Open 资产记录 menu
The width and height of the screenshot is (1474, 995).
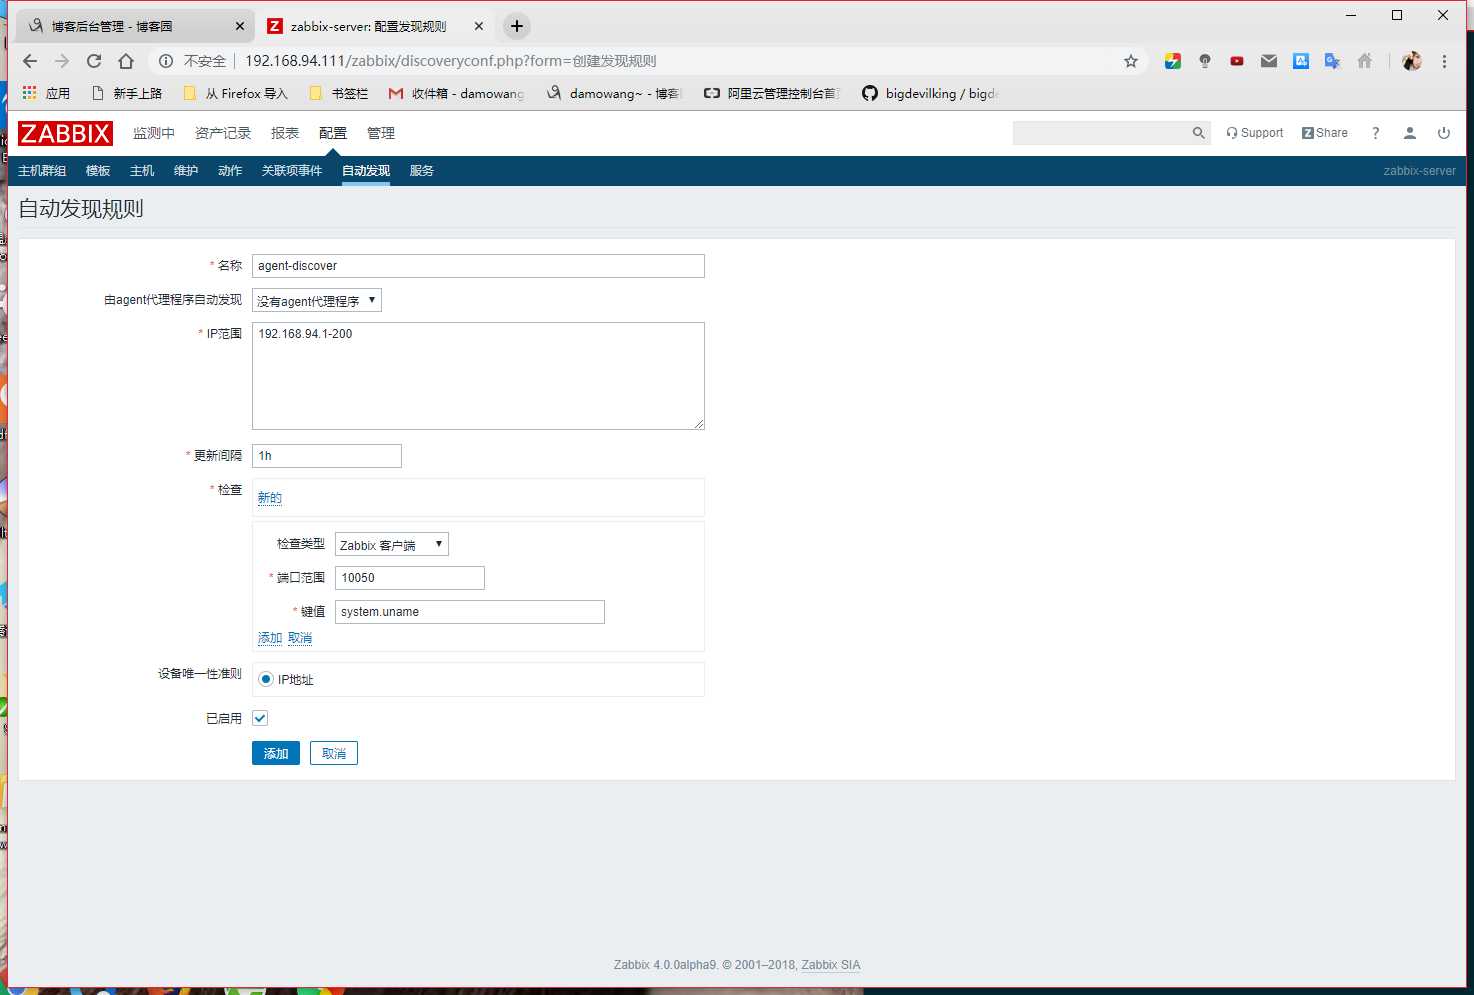coord(223,133)
